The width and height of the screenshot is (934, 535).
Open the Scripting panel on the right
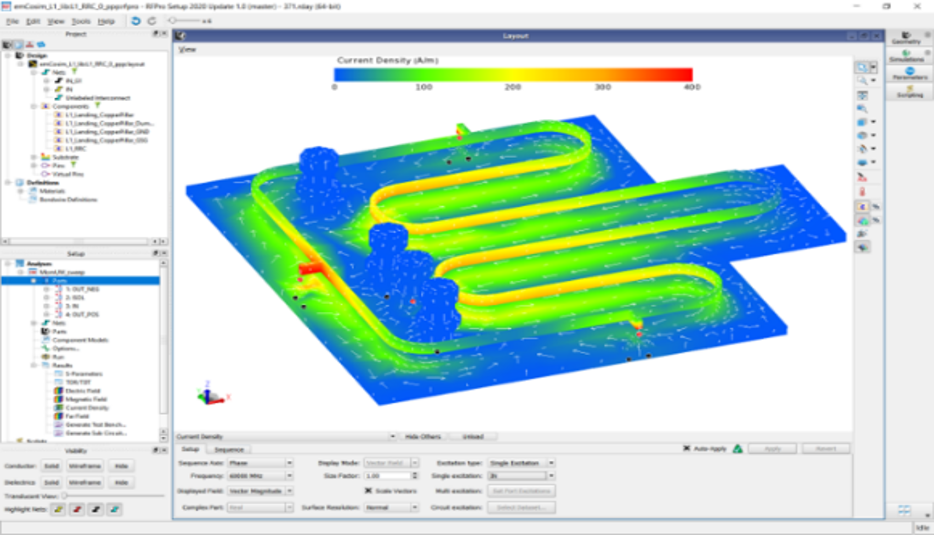click(911, 91)
